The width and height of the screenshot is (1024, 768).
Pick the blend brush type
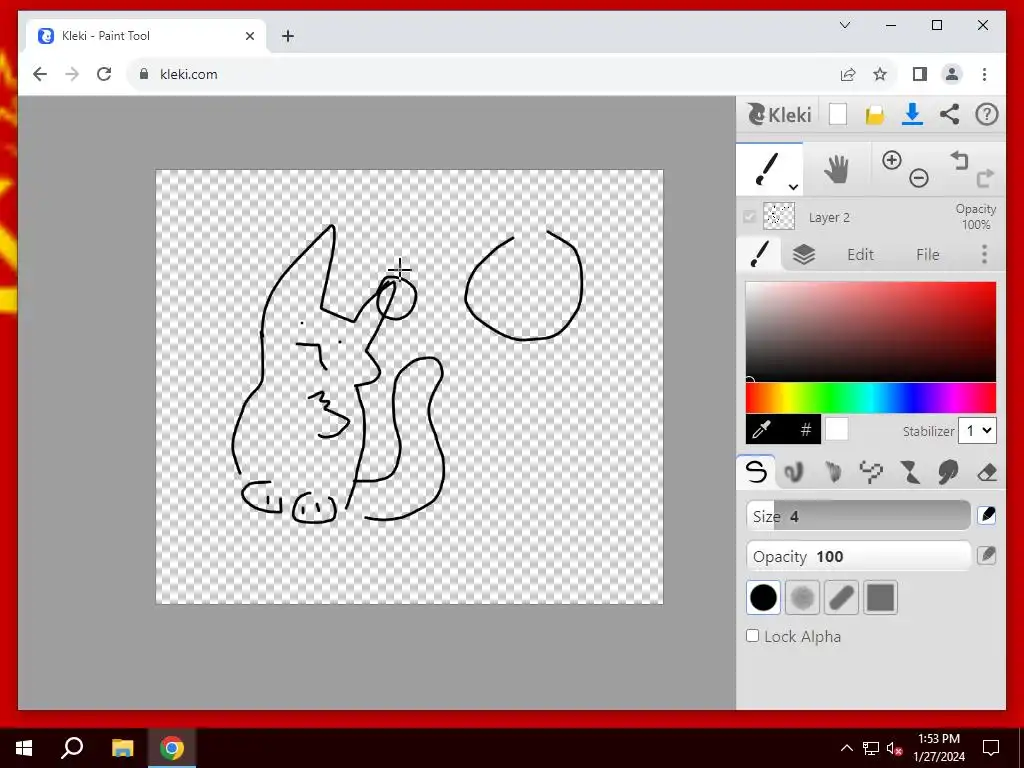(x=794, y=472)
